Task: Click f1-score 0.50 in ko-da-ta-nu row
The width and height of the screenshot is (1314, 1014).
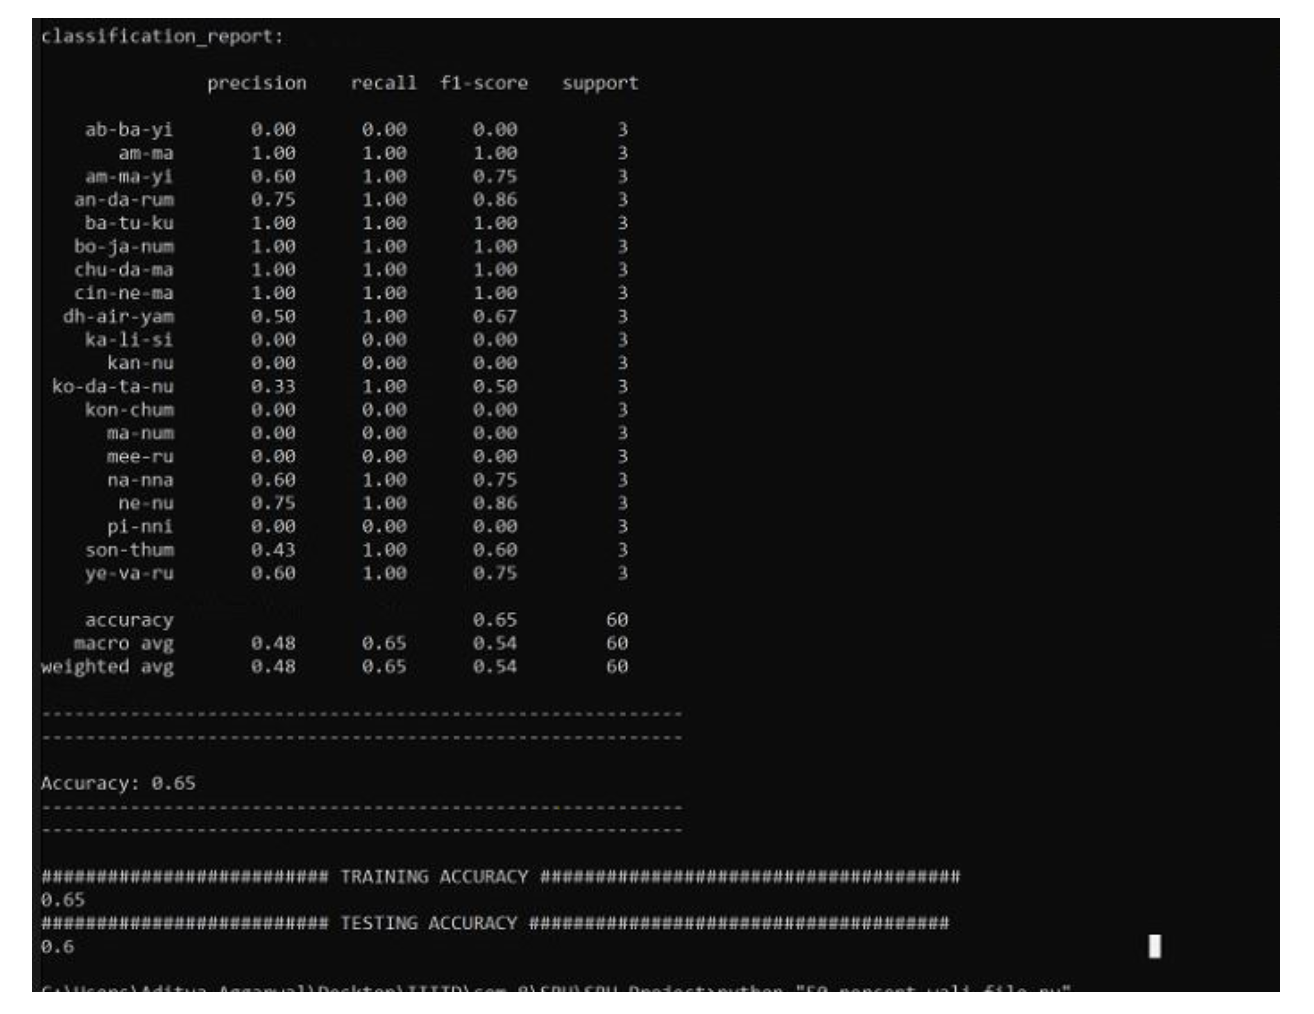Action: coord(495,387)
